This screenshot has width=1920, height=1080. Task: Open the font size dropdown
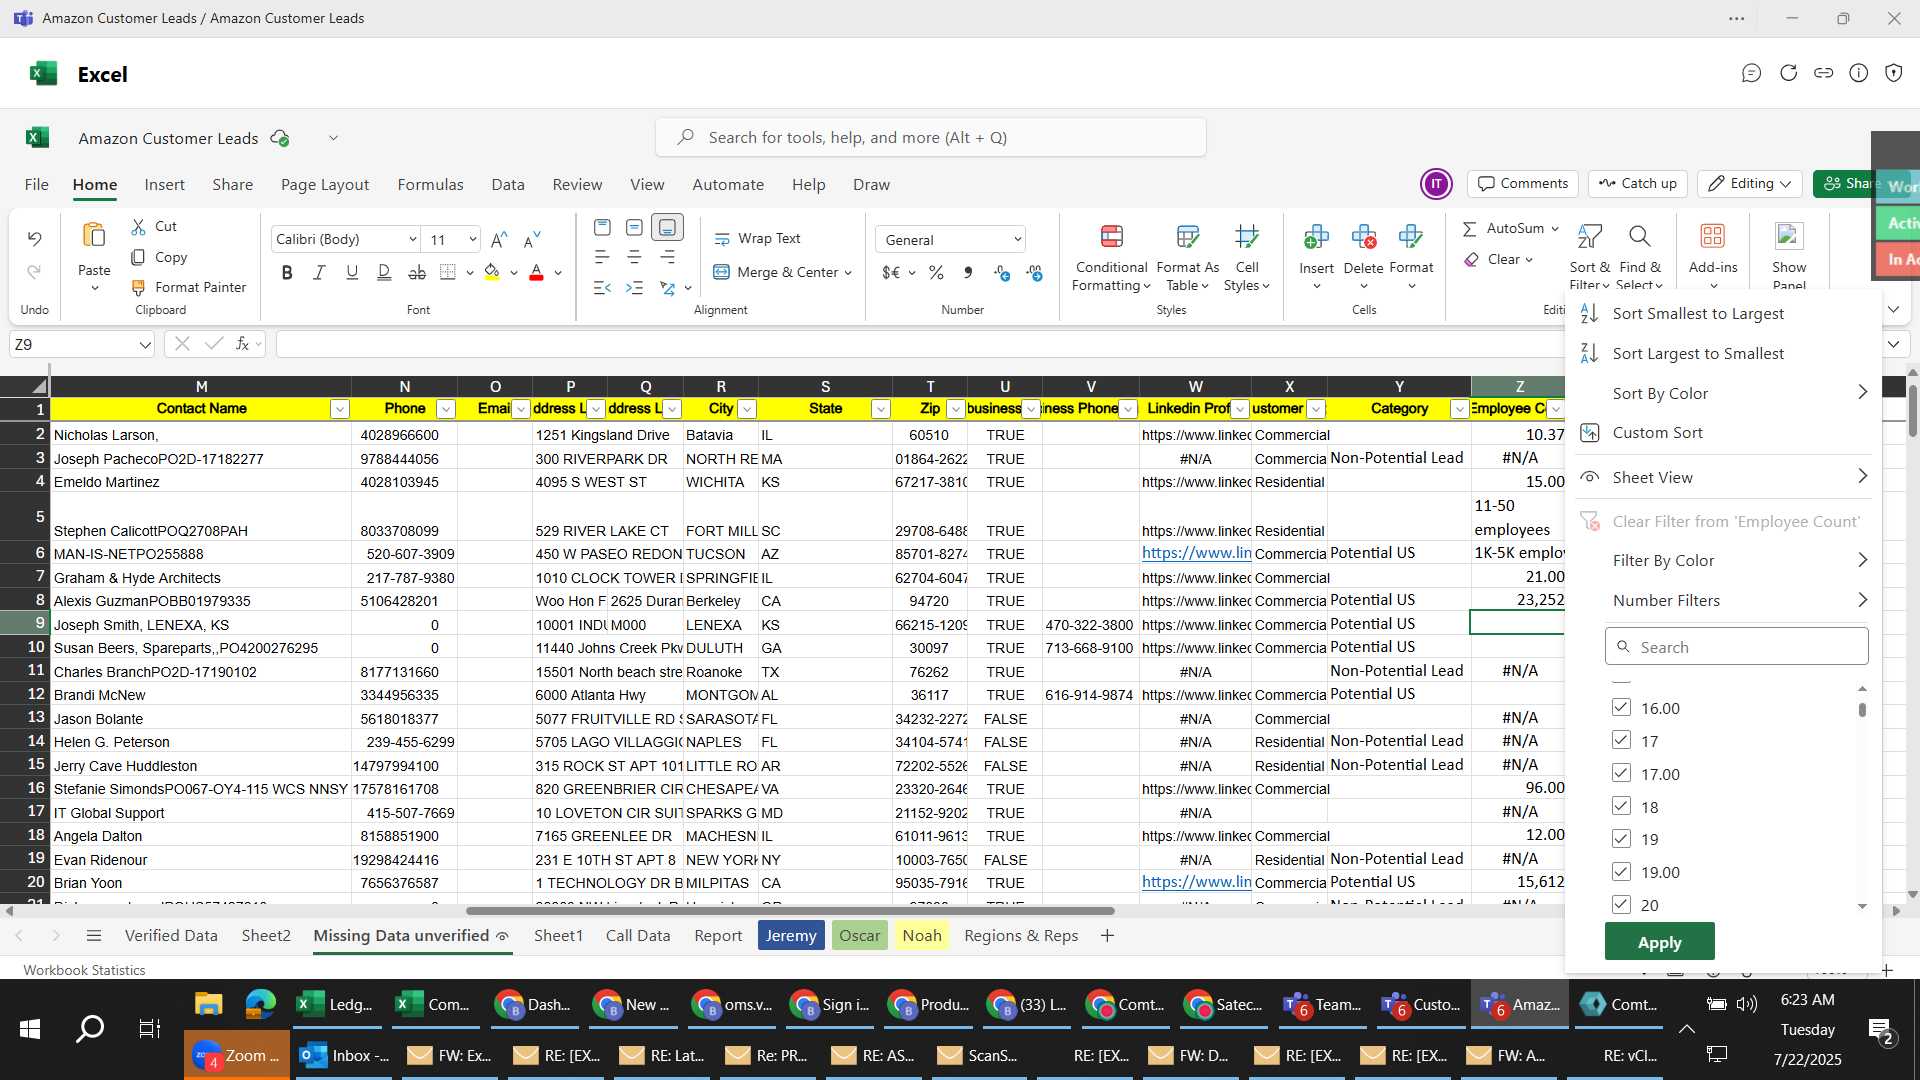pos(472,240)
